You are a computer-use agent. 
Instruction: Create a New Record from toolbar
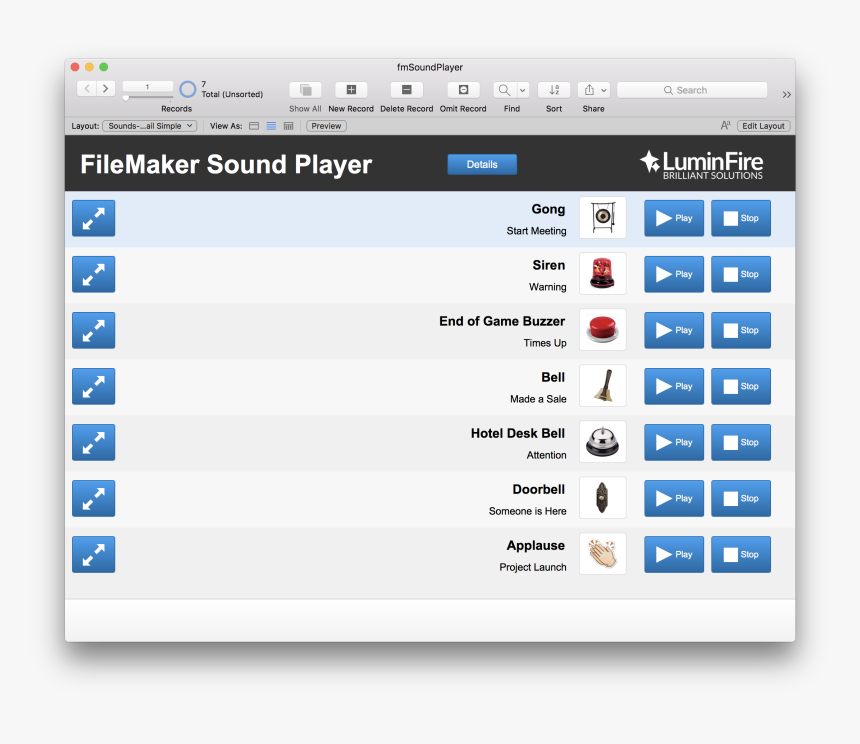351,89
